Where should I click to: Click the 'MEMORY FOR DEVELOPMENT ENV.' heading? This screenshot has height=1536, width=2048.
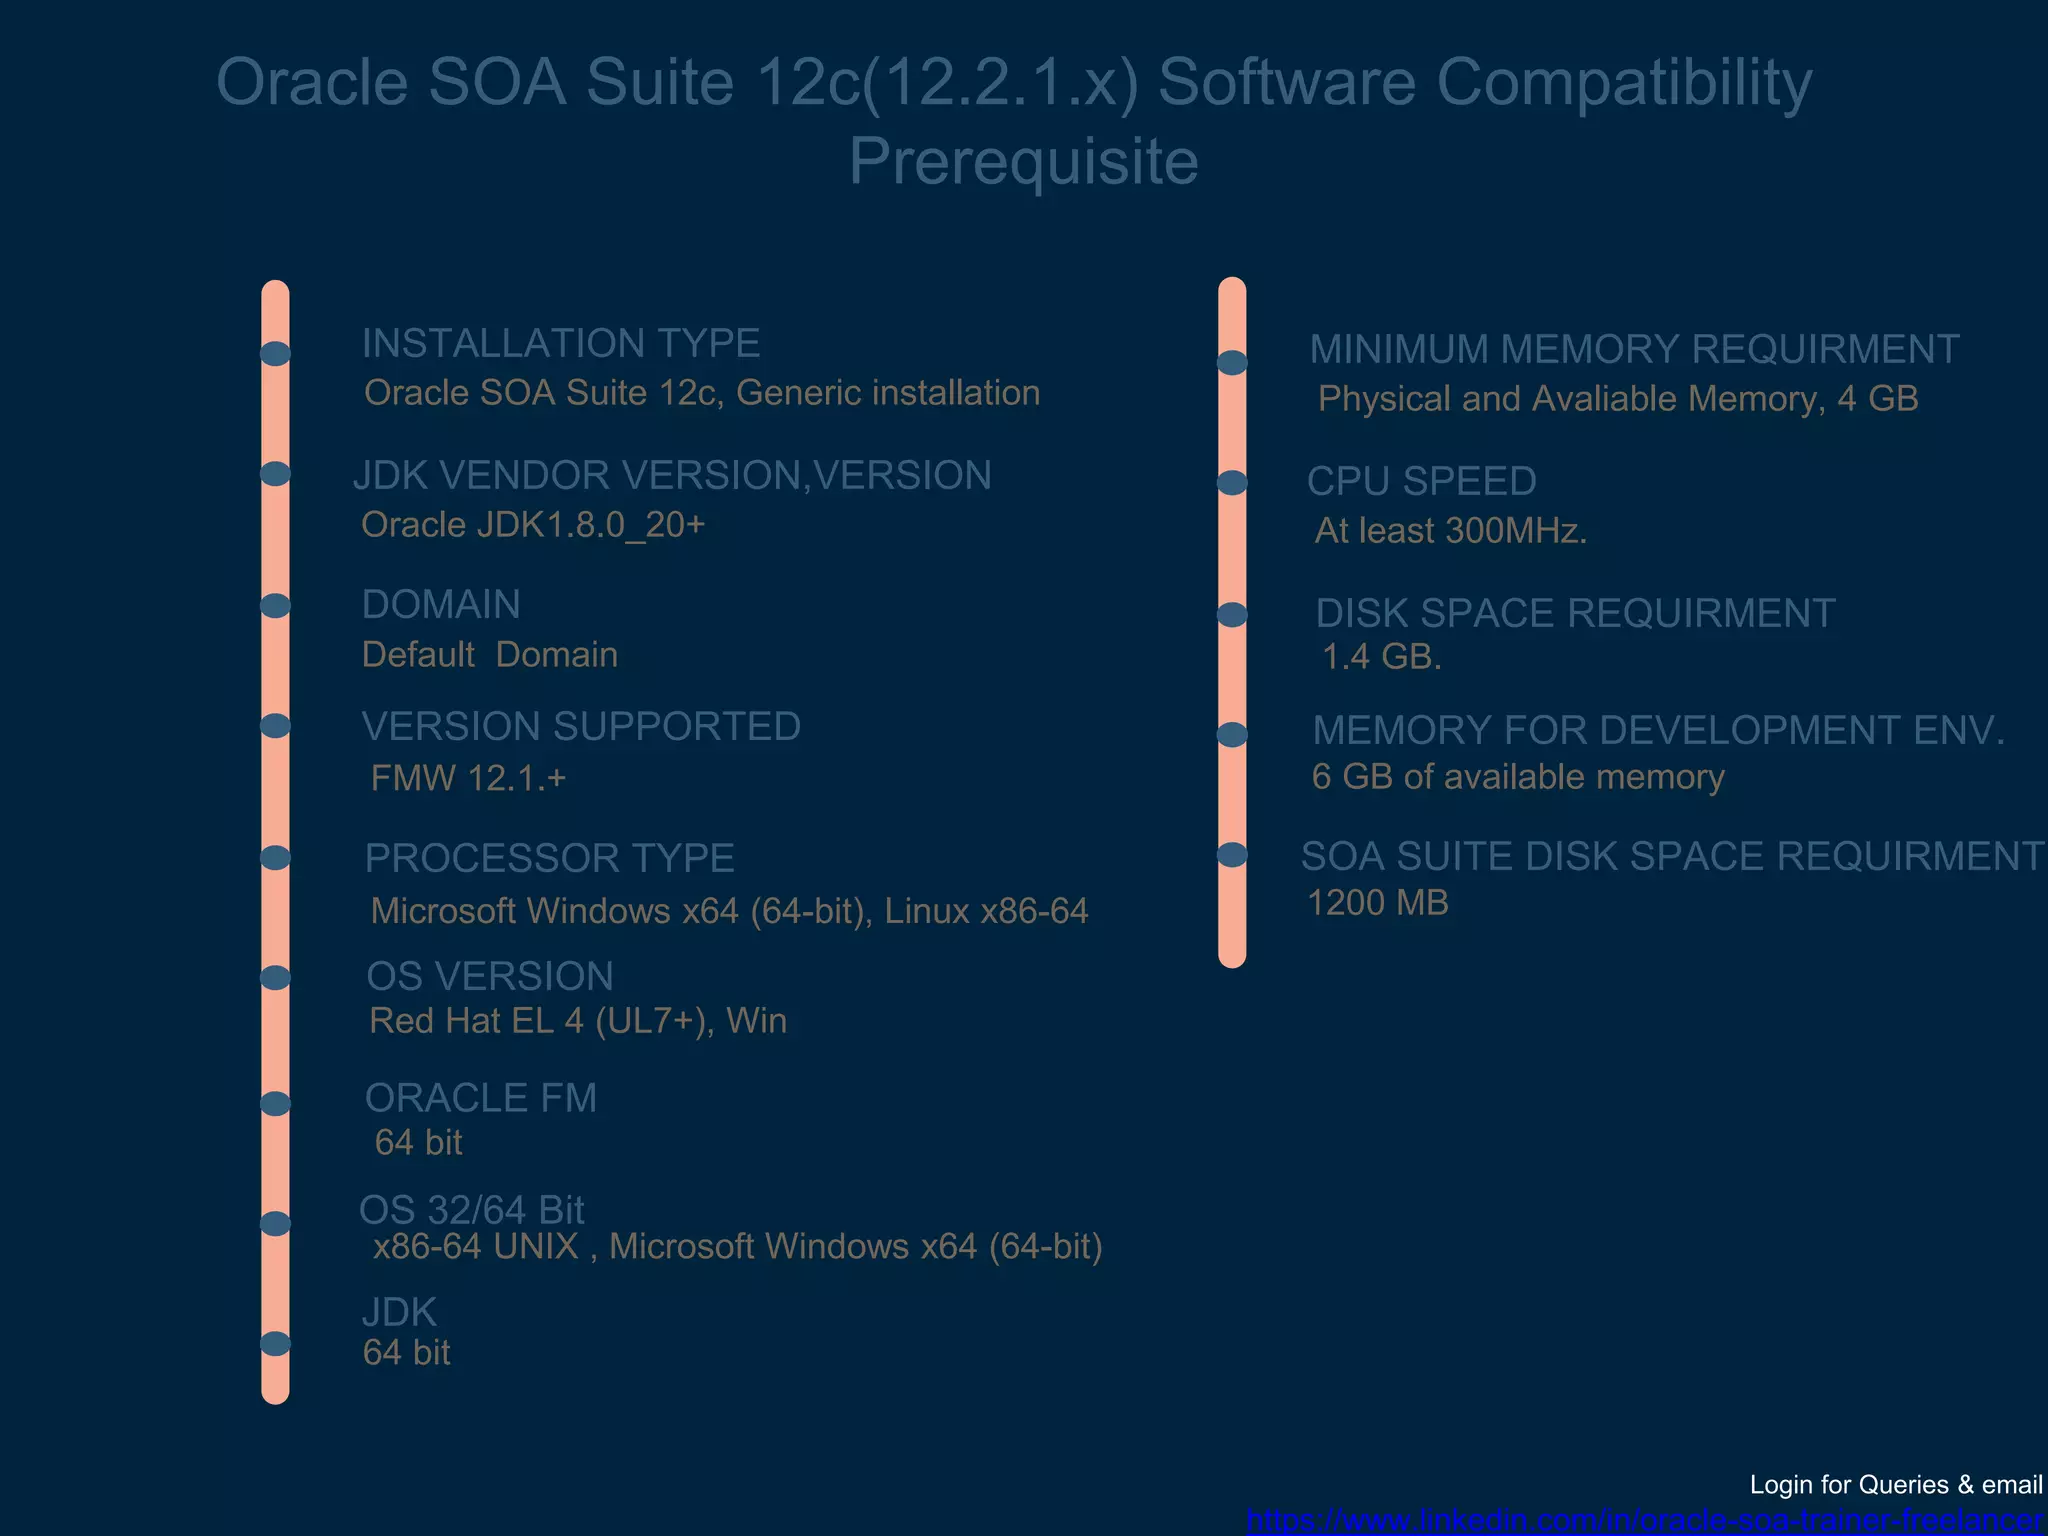click(x=1659, y=730)
